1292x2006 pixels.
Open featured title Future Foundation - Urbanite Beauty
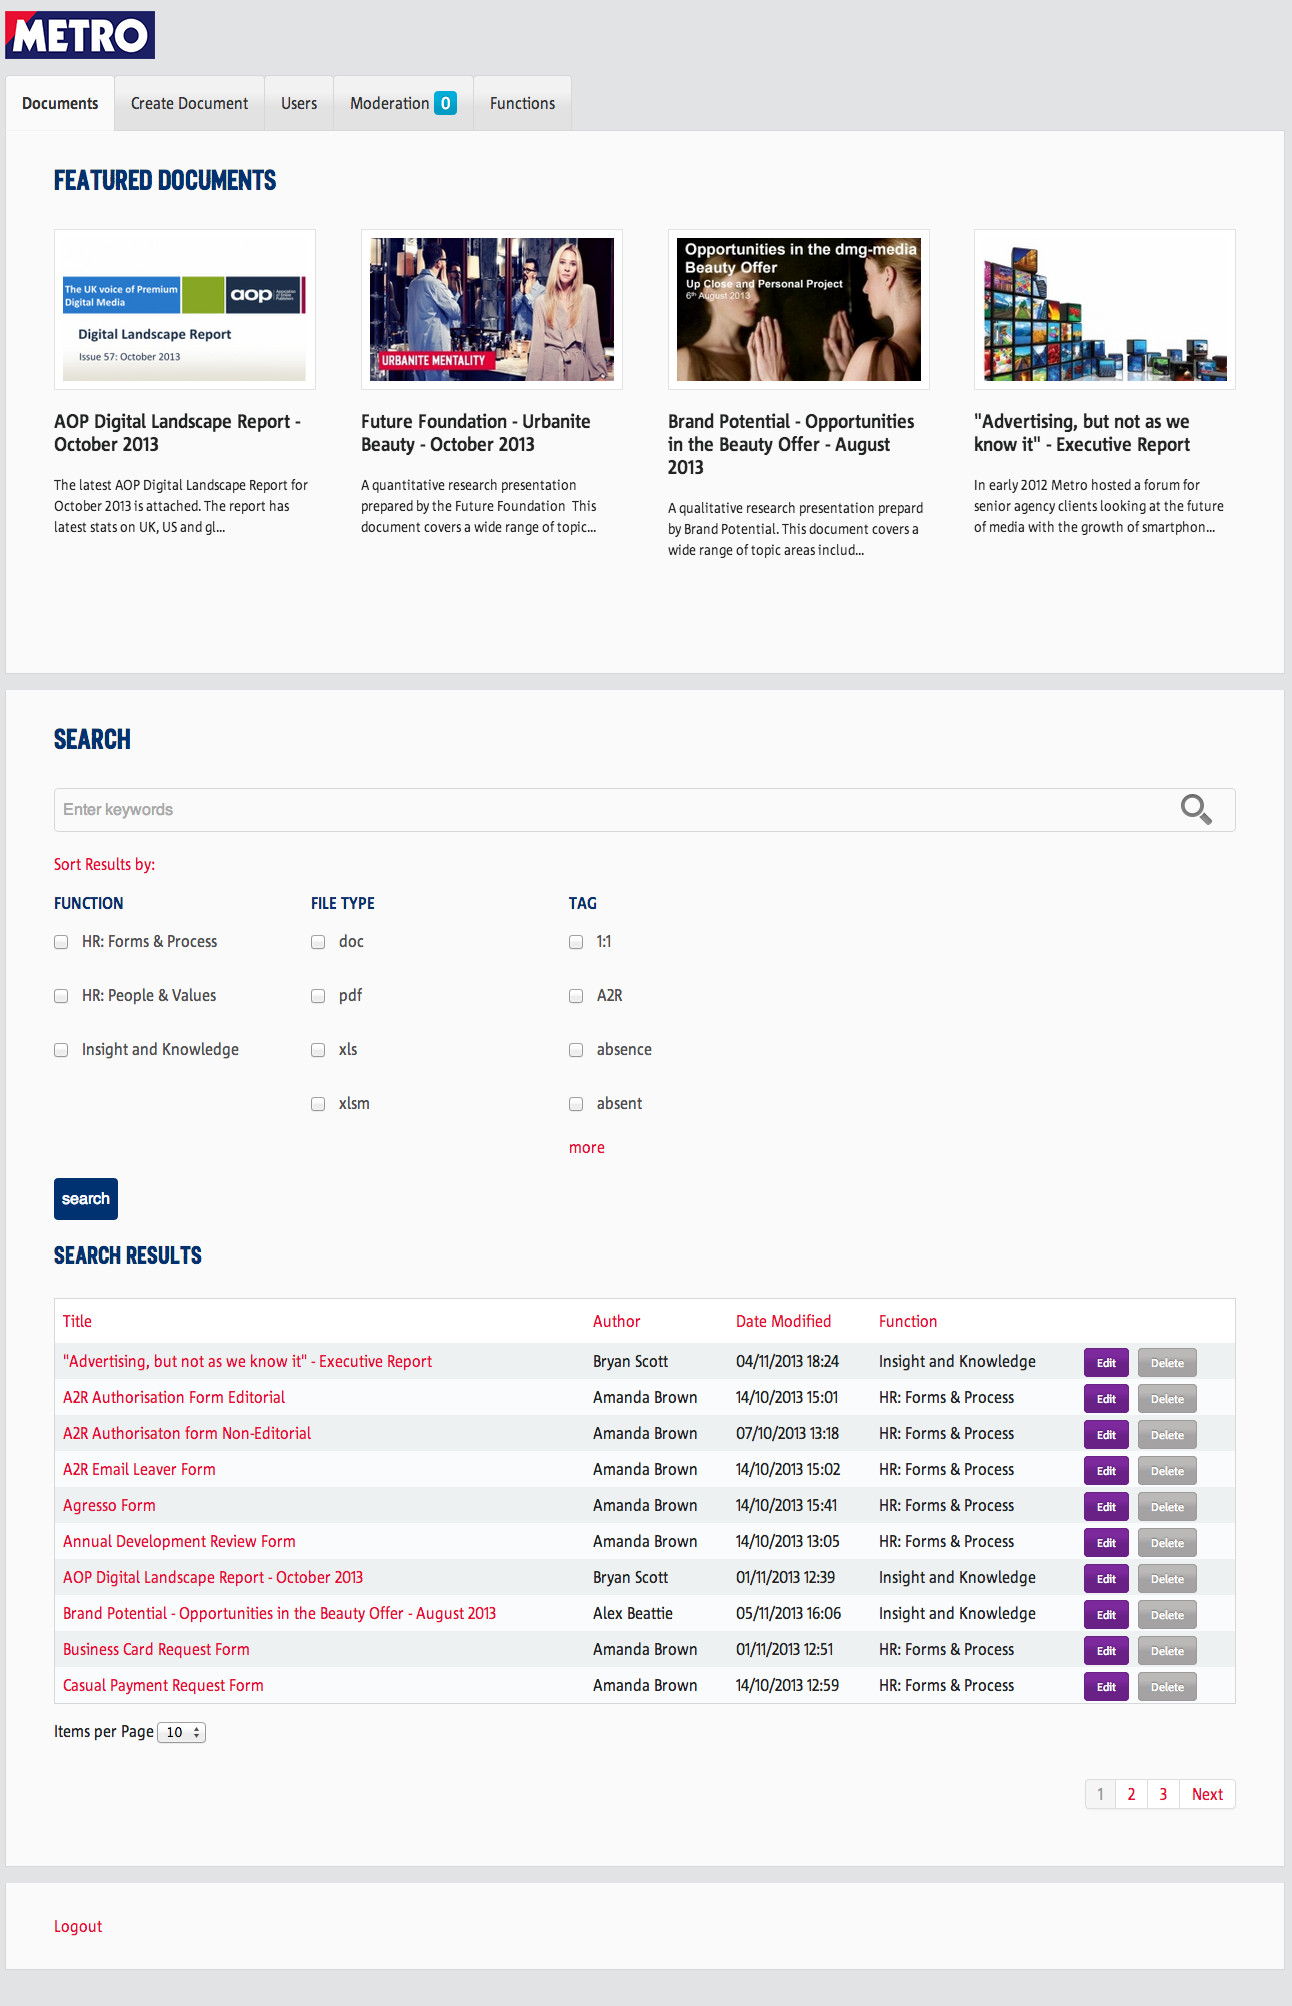[x=476, y=433]
